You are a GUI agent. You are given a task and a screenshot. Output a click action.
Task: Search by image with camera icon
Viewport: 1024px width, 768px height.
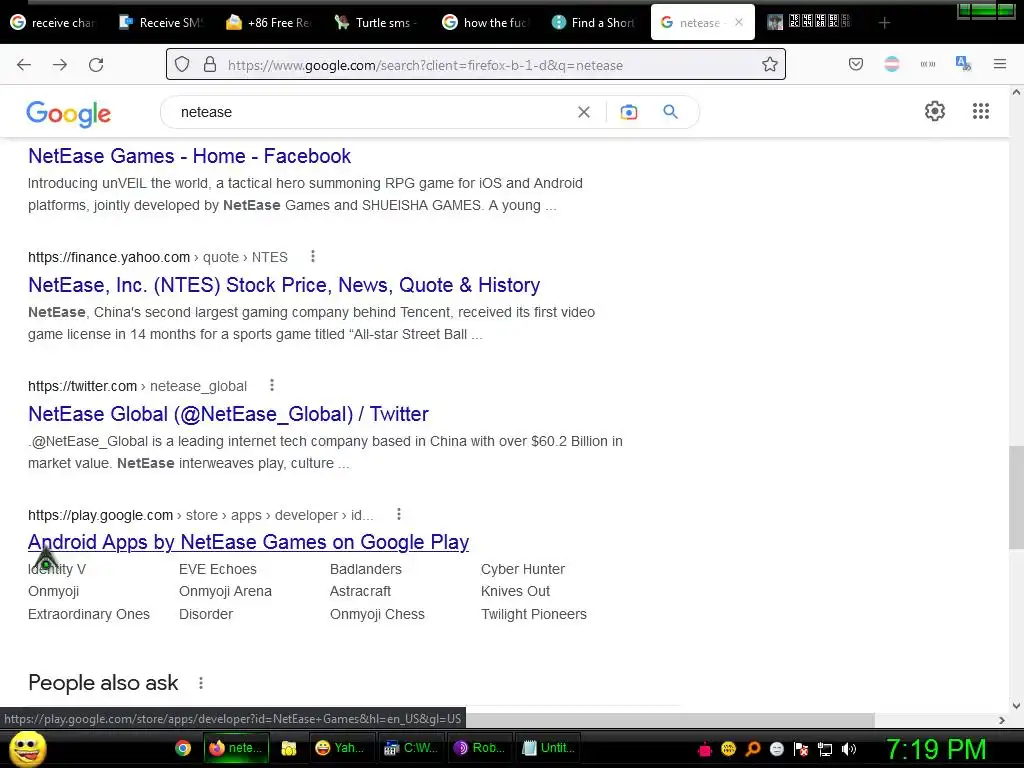(629, 112)
